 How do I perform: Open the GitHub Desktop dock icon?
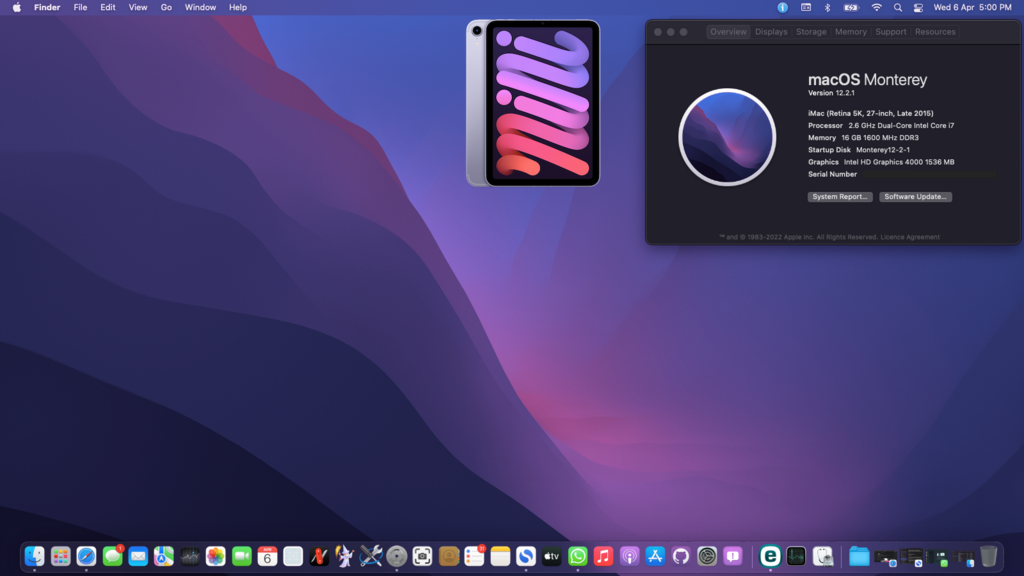pyautogui.click(x=681, y=556)
